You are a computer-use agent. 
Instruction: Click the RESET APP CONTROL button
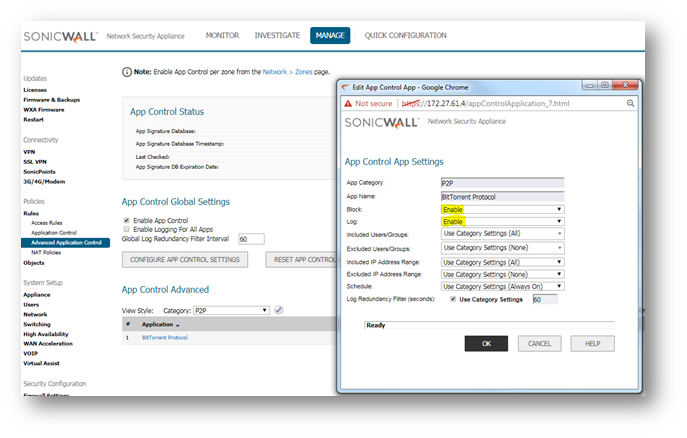(x=301, y=260)
